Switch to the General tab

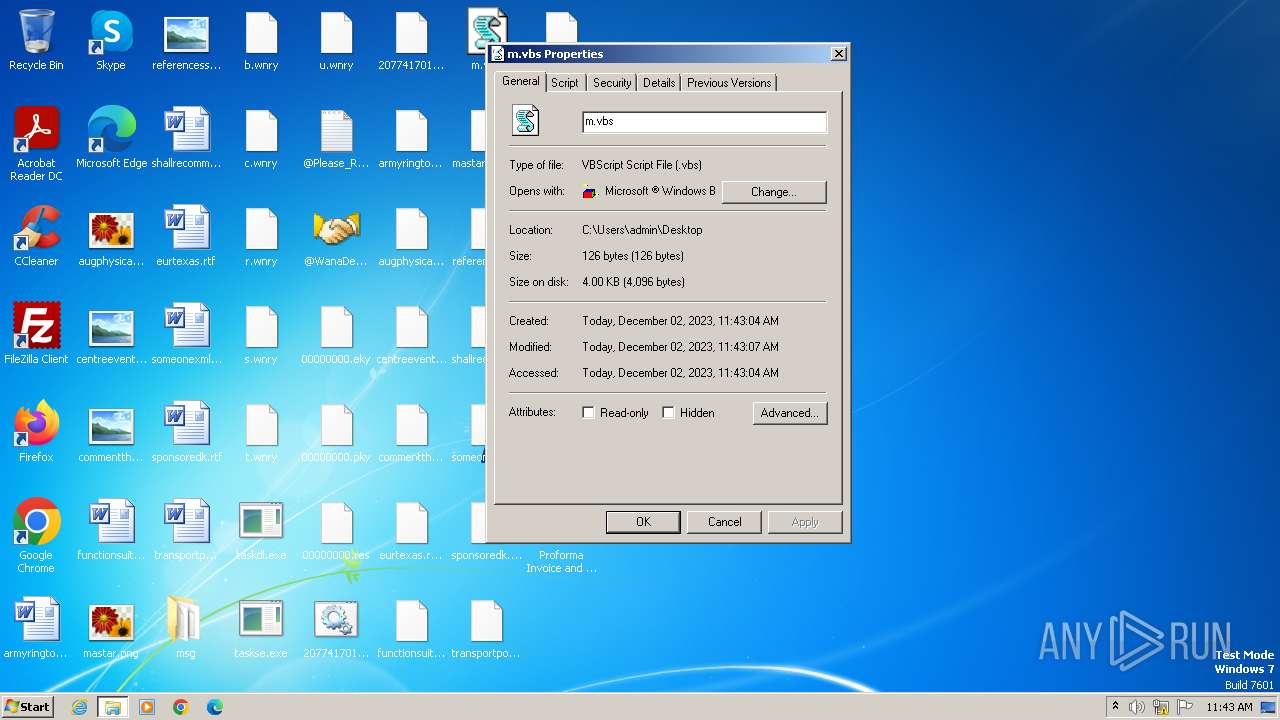[x=521, y=81]
